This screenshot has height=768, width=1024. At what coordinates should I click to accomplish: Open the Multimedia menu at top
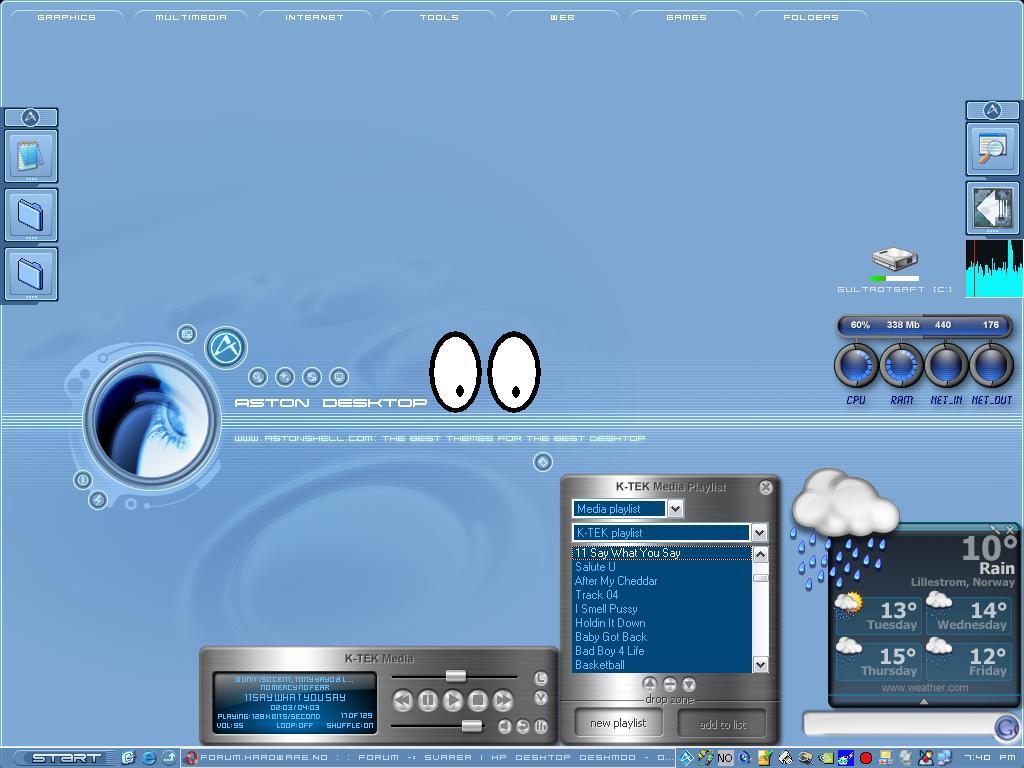(191, 17)
